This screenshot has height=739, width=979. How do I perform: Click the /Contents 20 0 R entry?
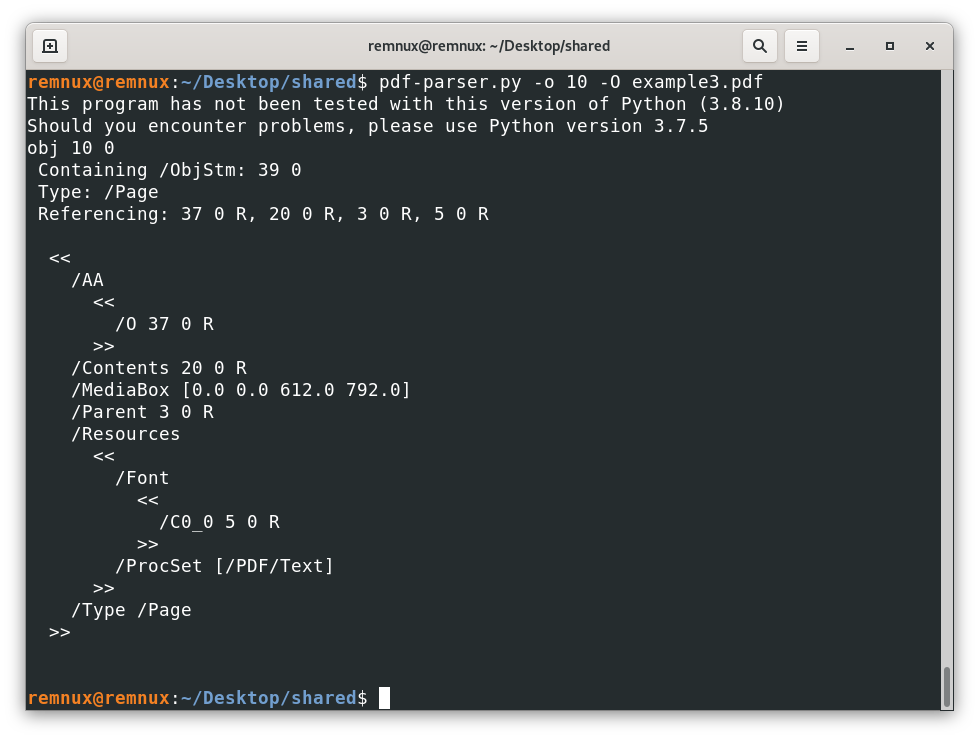tap(159, 368)
